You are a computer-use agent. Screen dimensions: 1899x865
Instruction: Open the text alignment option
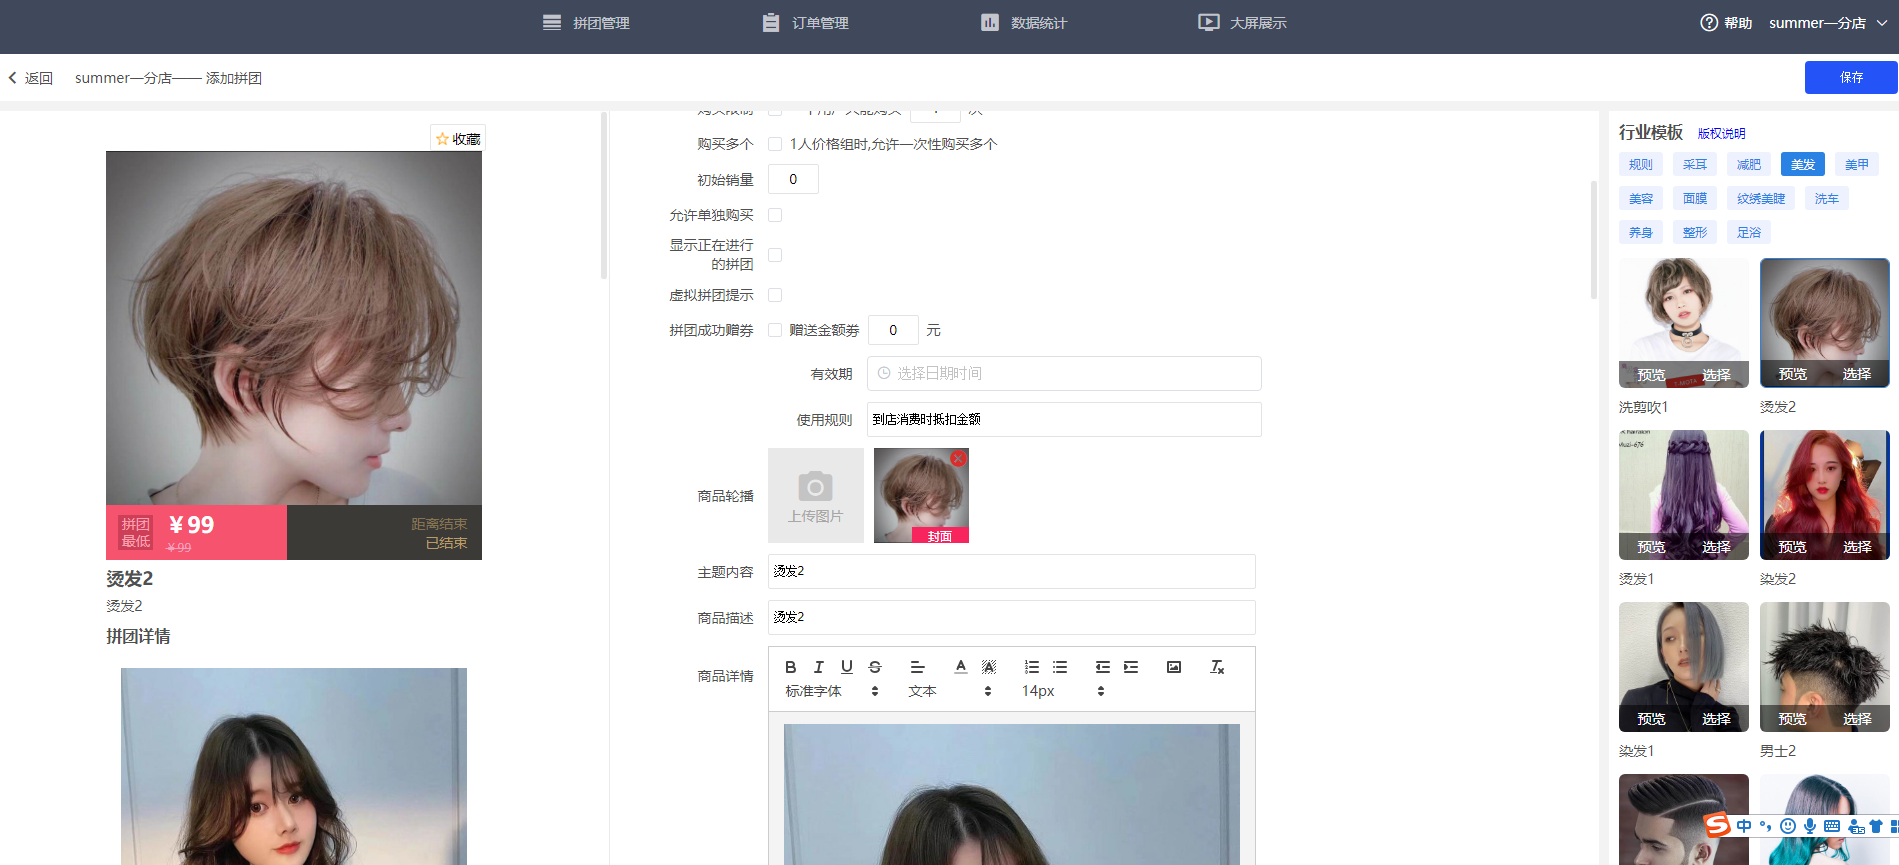point(917,667)
